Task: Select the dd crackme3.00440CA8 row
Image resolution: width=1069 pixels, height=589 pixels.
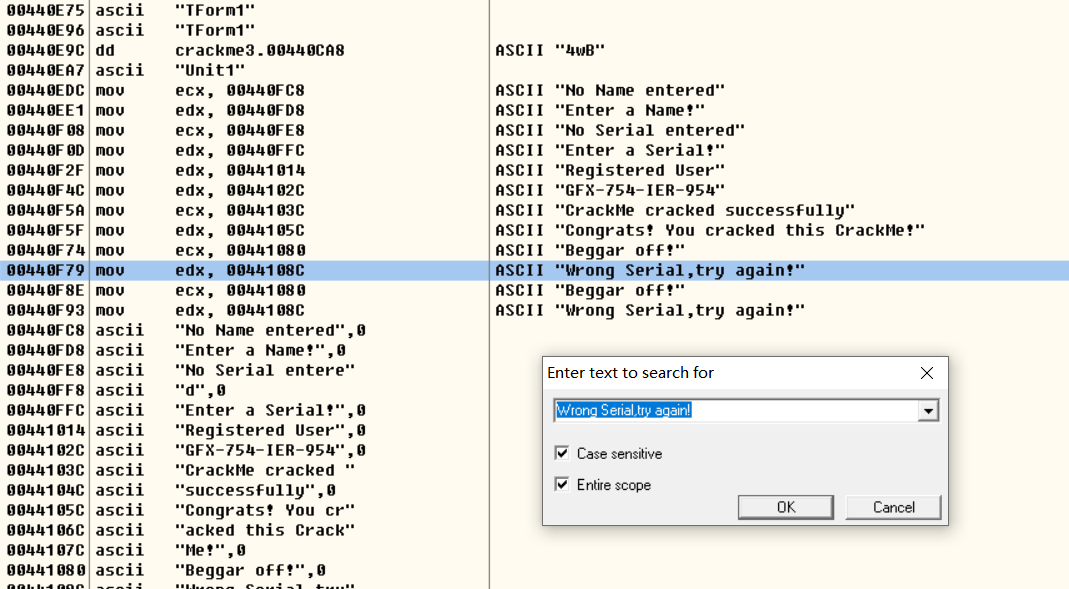Action: pos(240,50)
